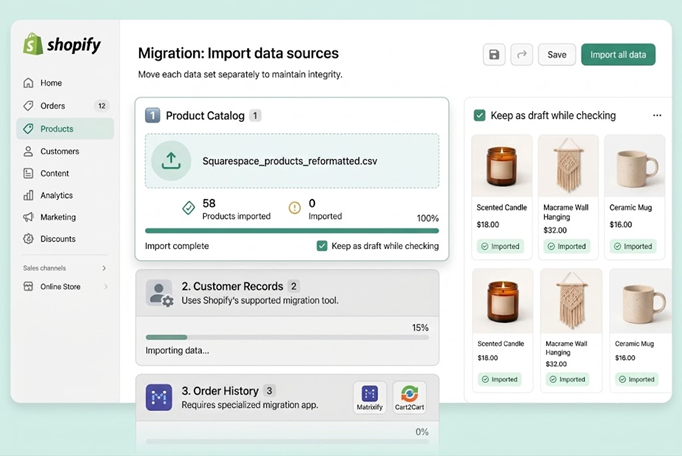
Task: Click Imported badge on top Ceramic Mug
Action: (633, 246)
